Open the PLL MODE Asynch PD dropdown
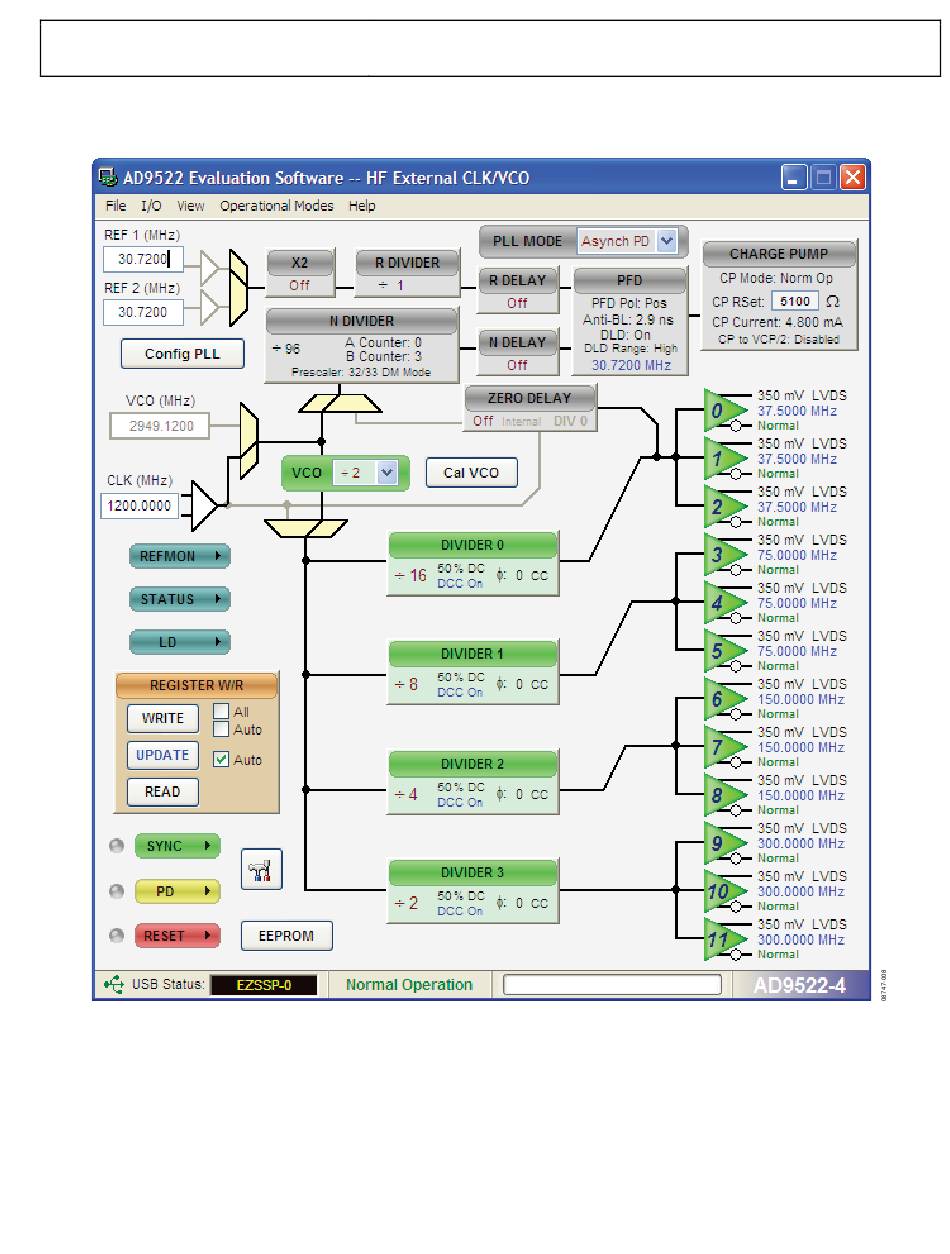 tap(668, 241)
